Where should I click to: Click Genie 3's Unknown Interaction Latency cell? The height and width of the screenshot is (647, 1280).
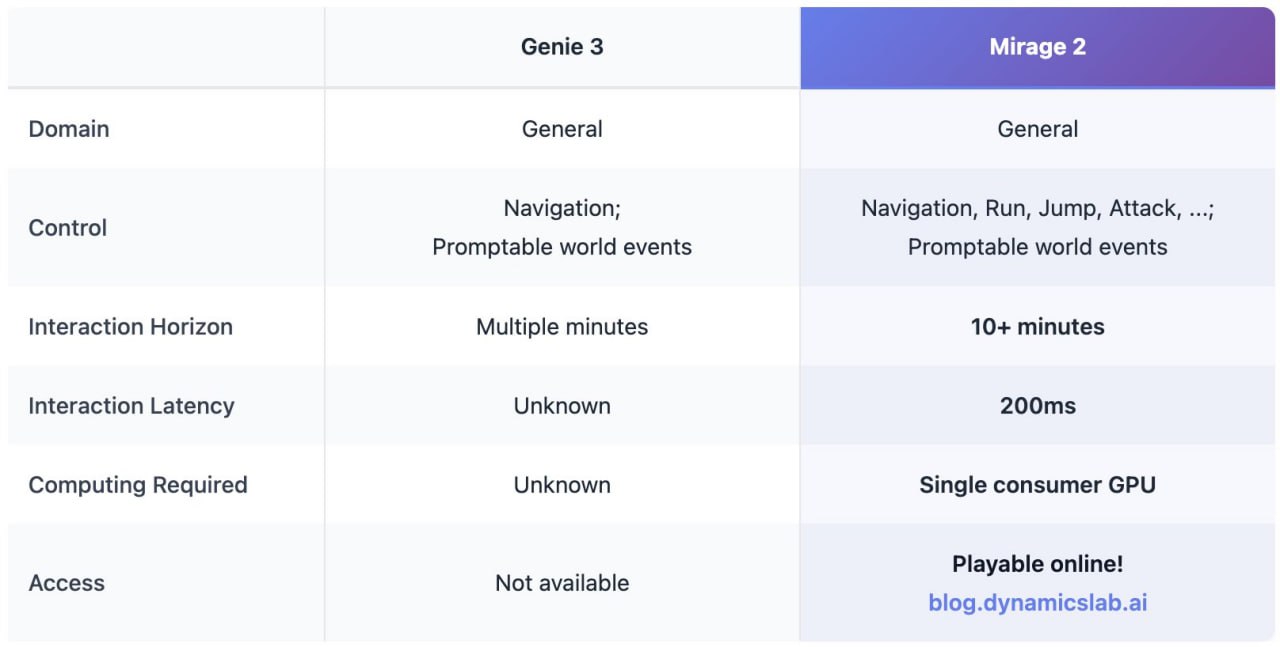(x=562, y=405)
